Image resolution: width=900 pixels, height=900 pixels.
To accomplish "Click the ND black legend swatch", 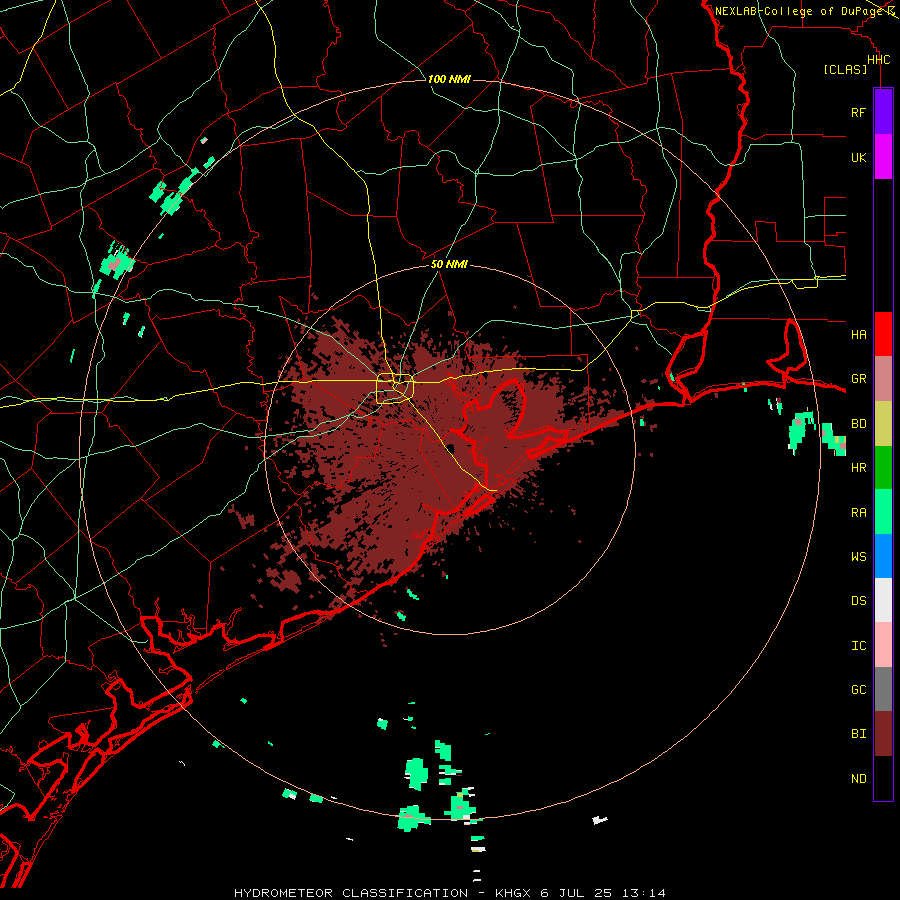I will coord(883,778).
